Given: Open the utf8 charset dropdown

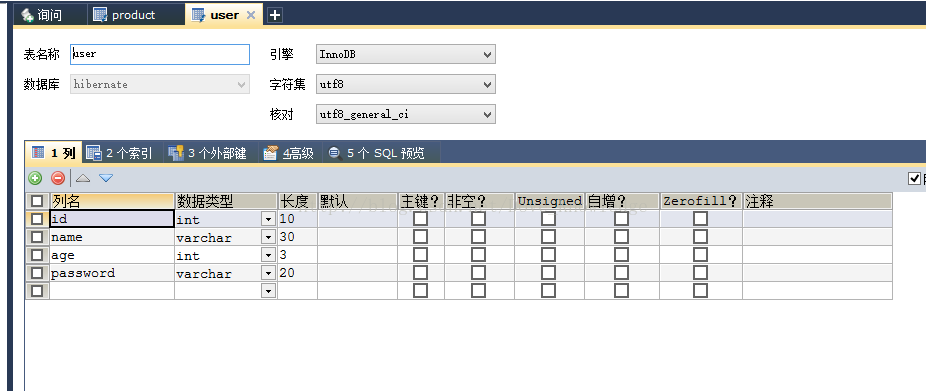Looking at the screenshot, I should click(x=406, y=84).
